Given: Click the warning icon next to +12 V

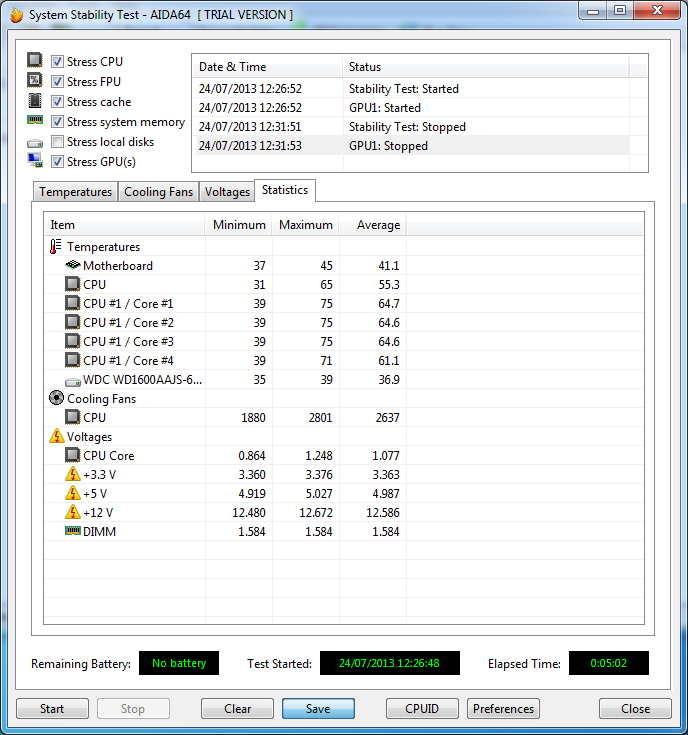Looking at the screenshot, I should 72,513.
